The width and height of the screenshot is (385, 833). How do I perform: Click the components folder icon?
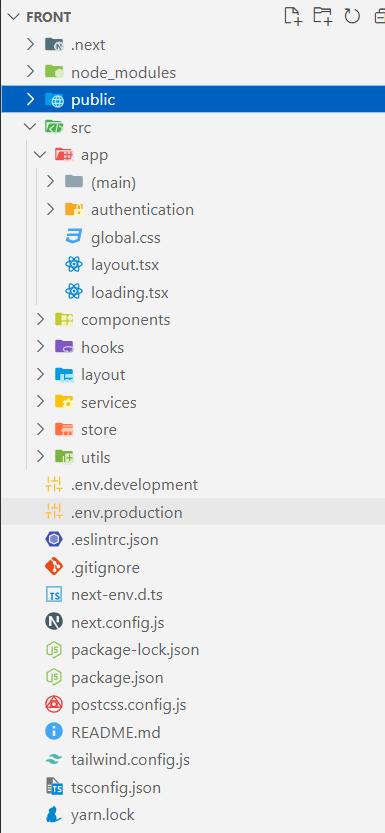pyautogui.click(x=64, y=319)
